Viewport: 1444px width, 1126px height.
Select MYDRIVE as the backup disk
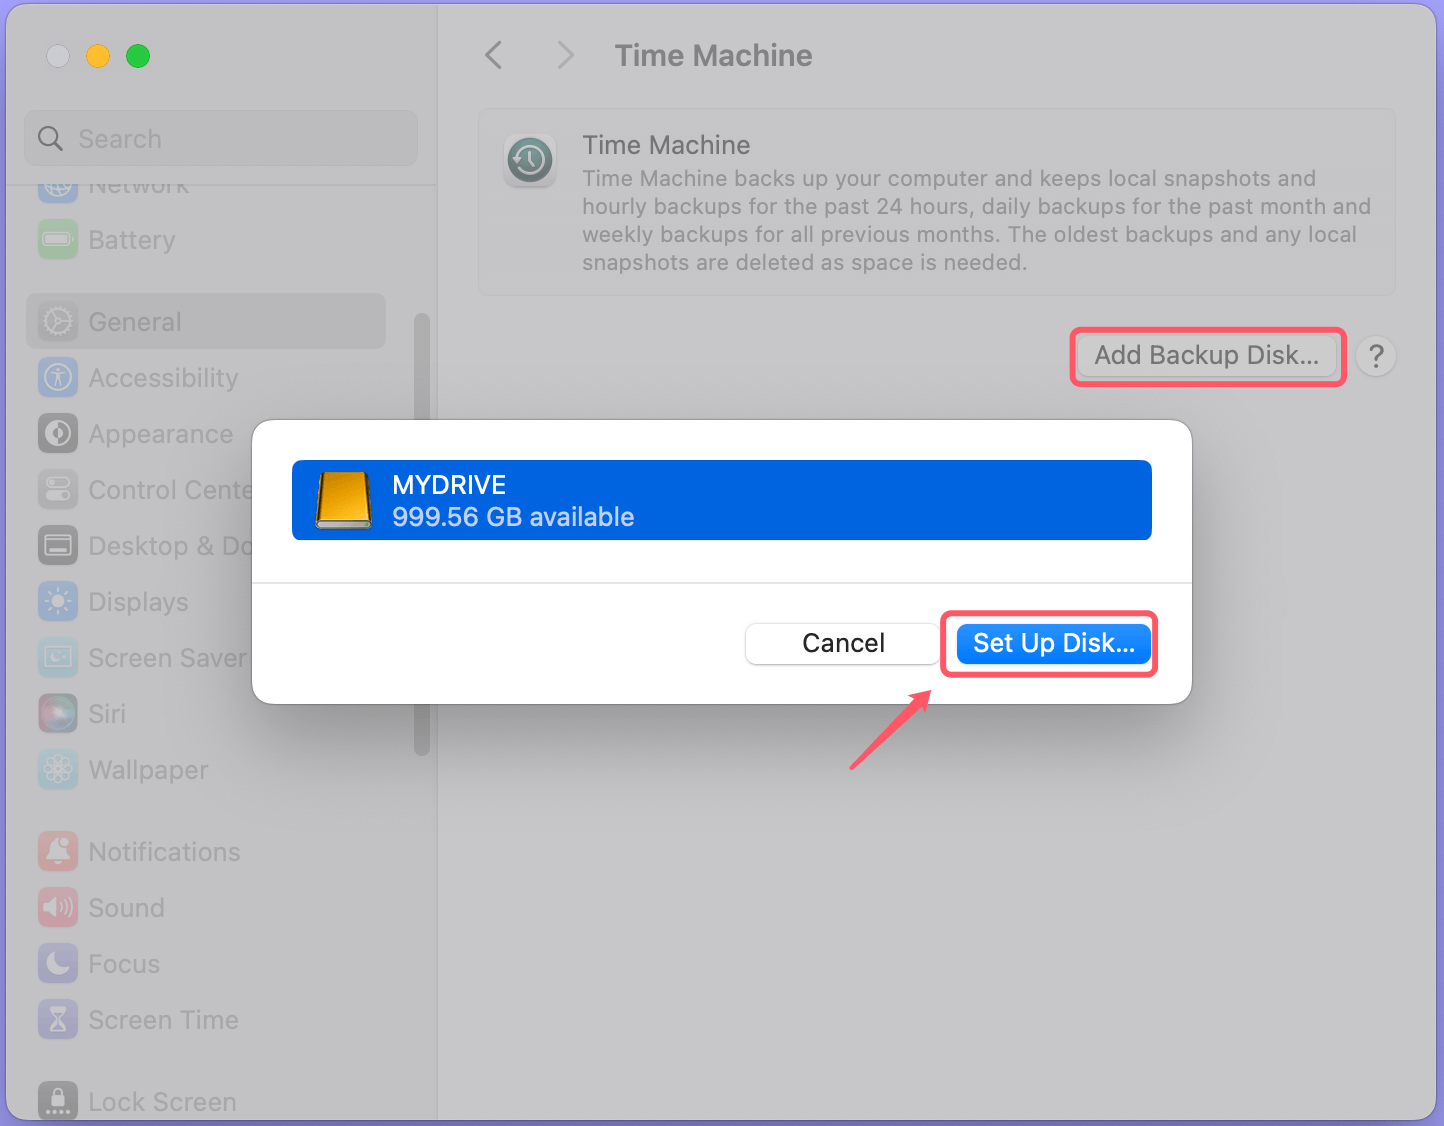(x=721, y=500)
